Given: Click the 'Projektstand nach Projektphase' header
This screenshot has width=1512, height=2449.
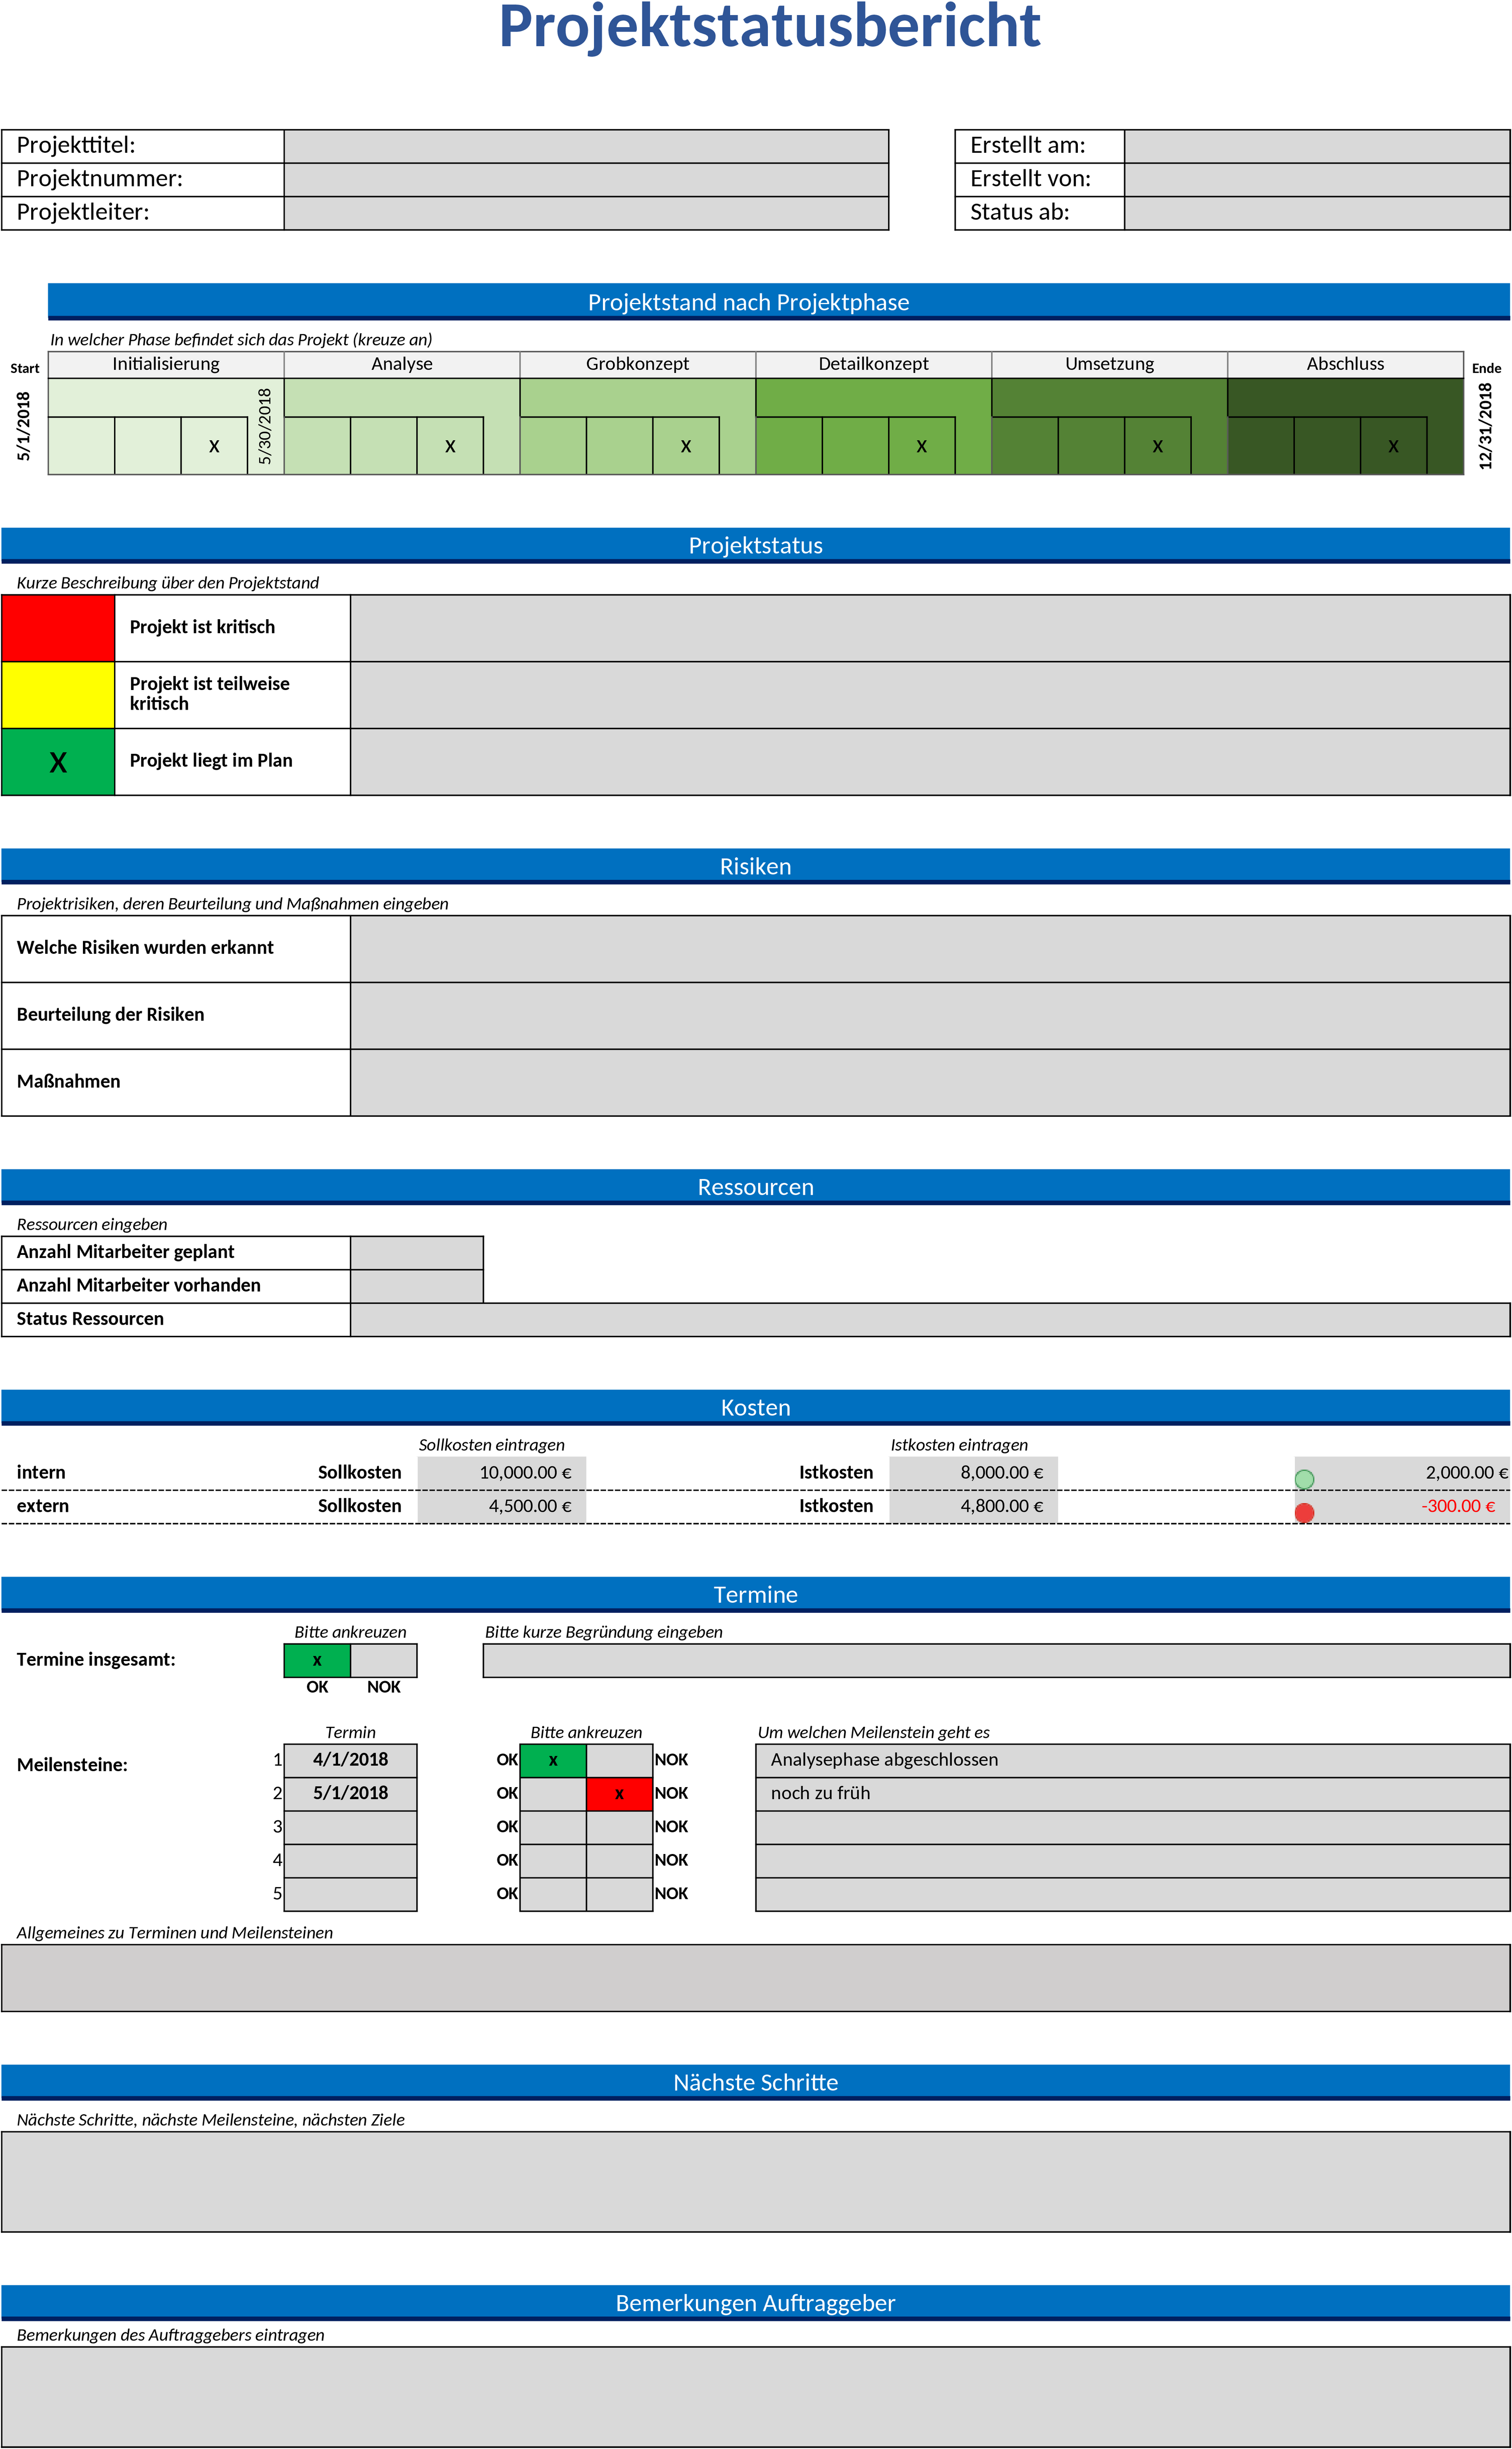Looking at the screenshot, I should (778, 302).
